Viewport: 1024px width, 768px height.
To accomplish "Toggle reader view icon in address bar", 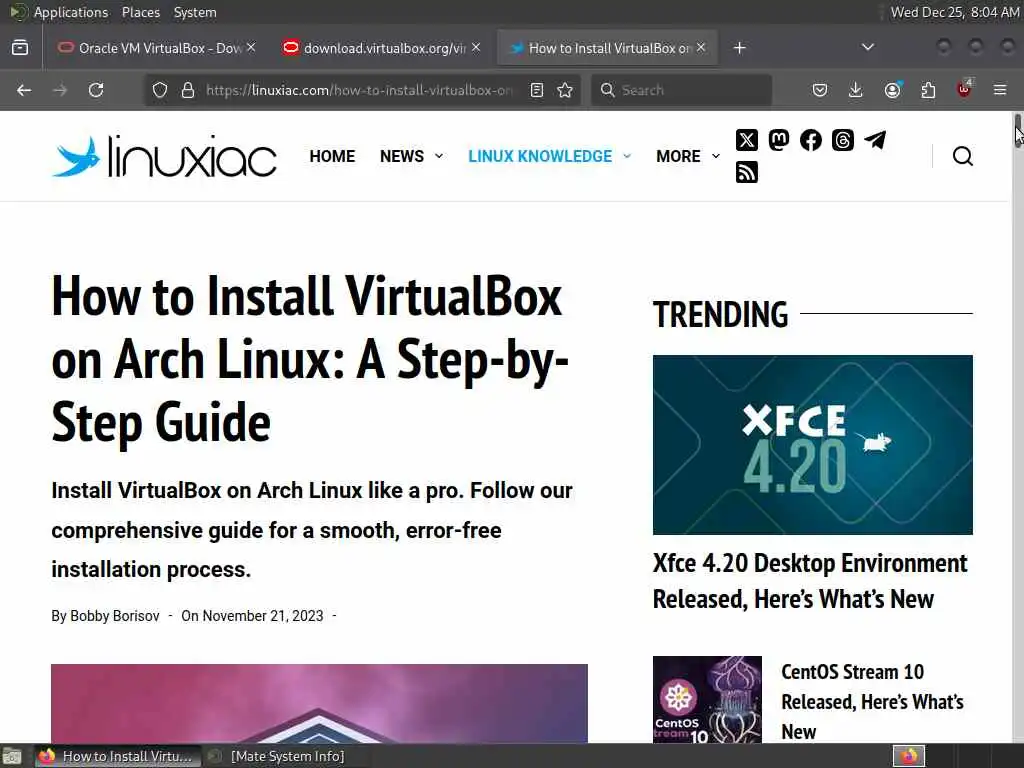I will coord(537,90).
